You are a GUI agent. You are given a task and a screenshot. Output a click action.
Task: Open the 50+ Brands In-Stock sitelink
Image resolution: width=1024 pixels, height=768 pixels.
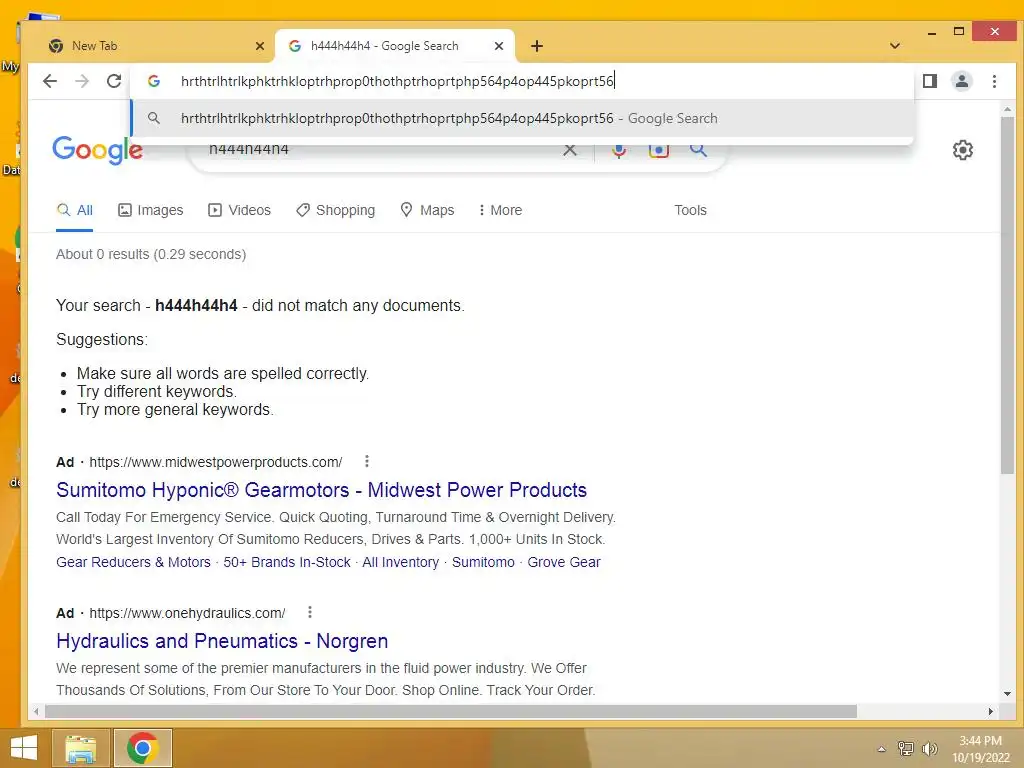(287, 562)
